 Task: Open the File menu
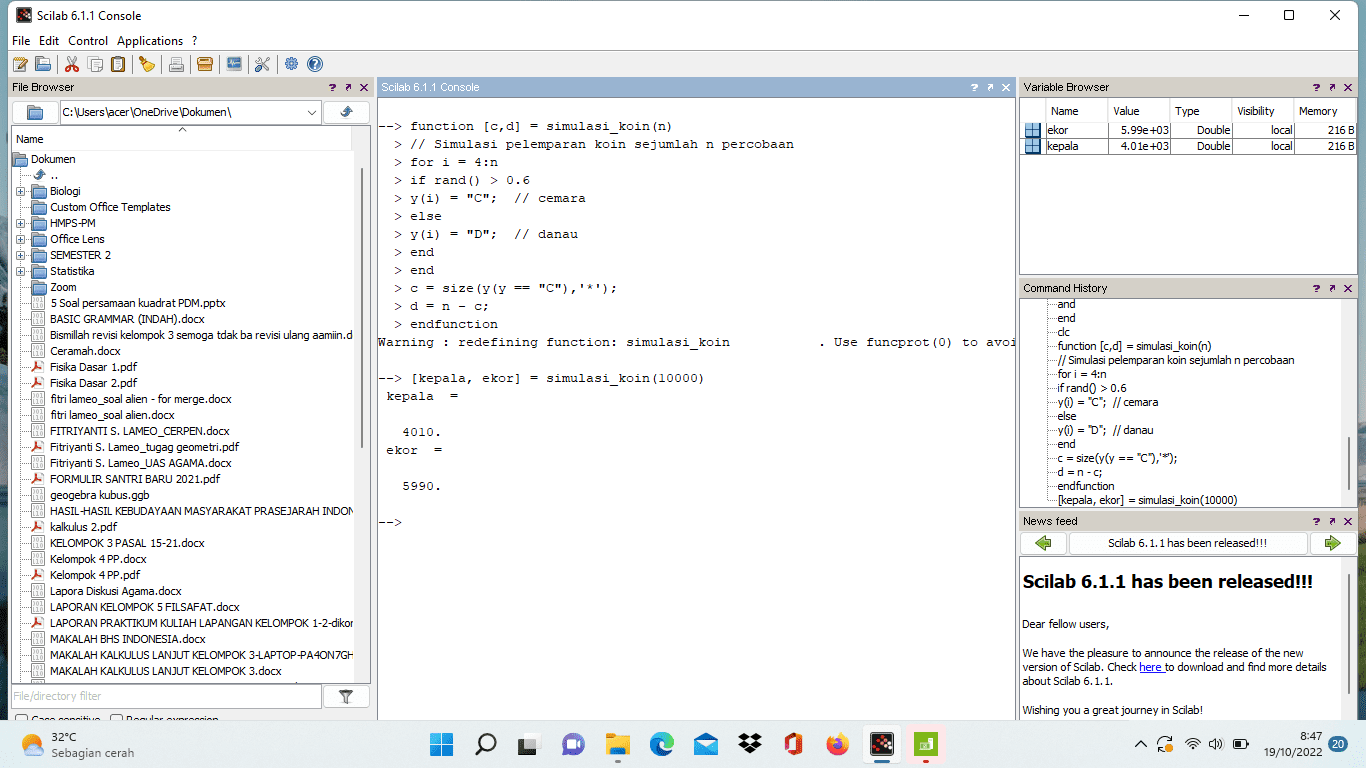(21, 41)
